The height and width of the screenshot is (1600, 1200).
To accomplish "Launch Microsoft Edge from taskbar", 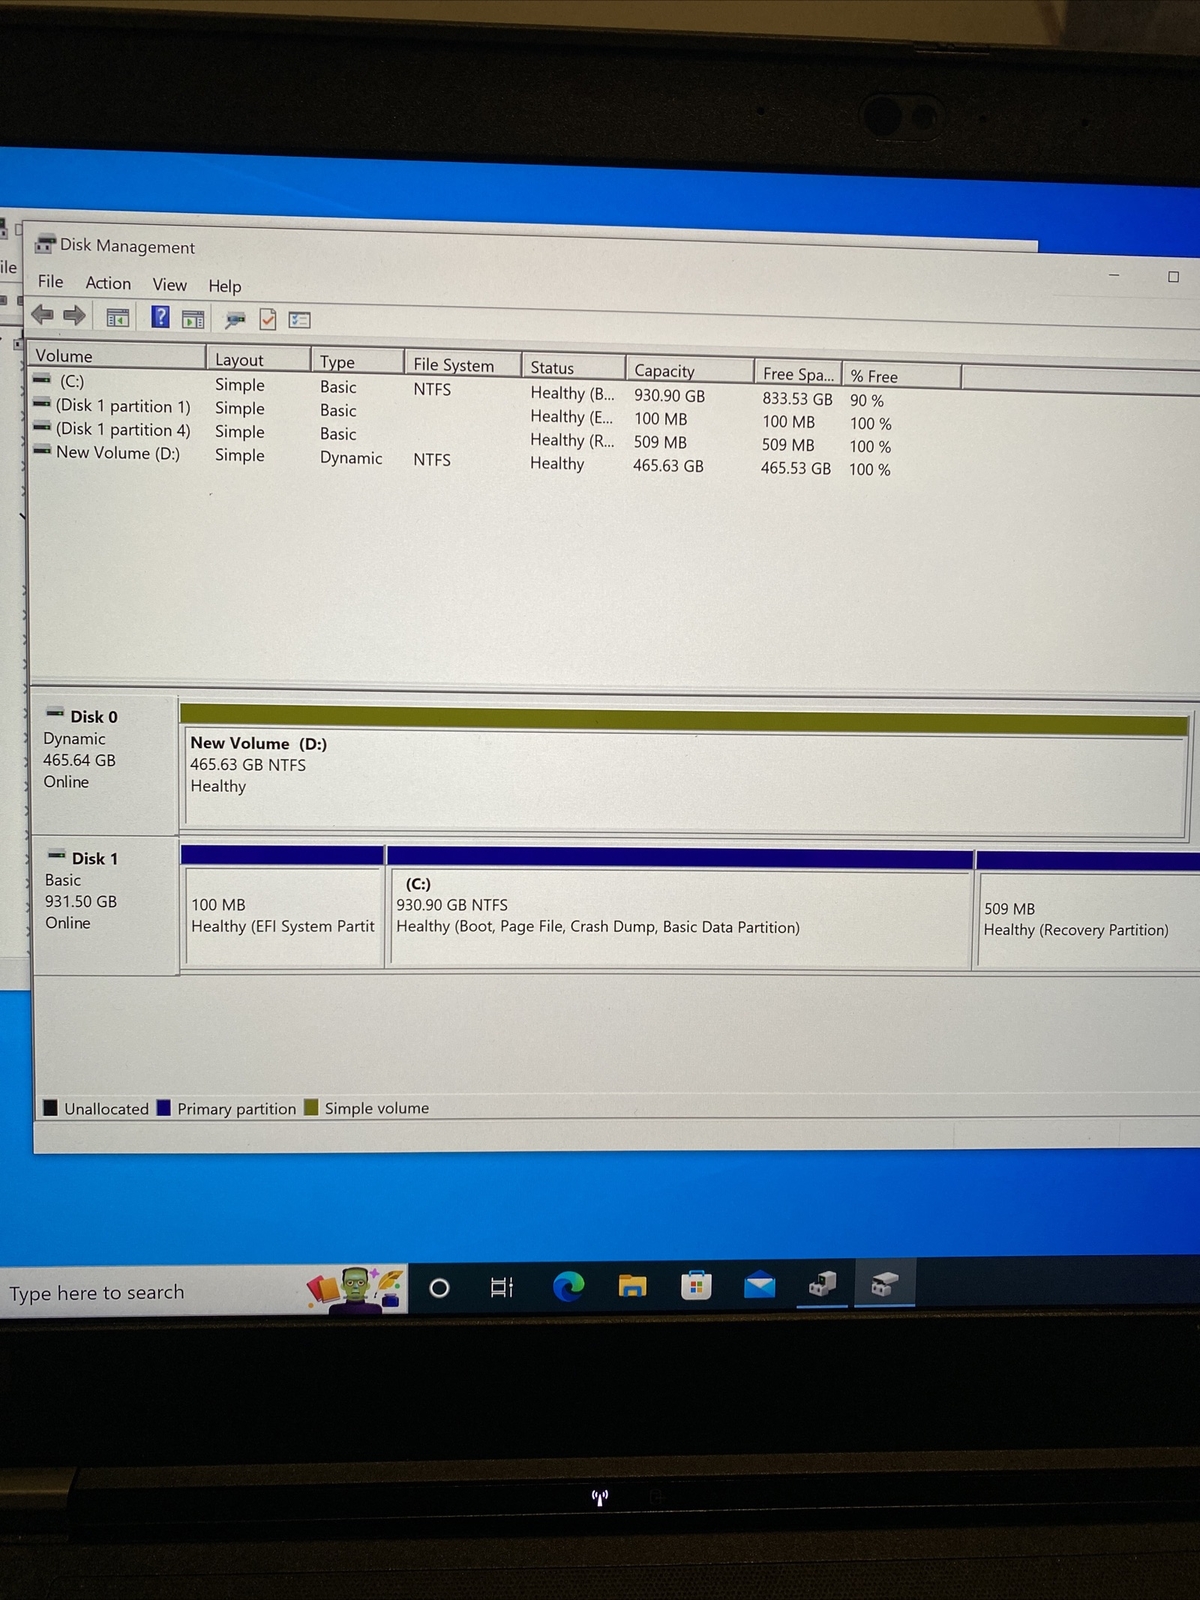I will click(x=568, y=1286).
